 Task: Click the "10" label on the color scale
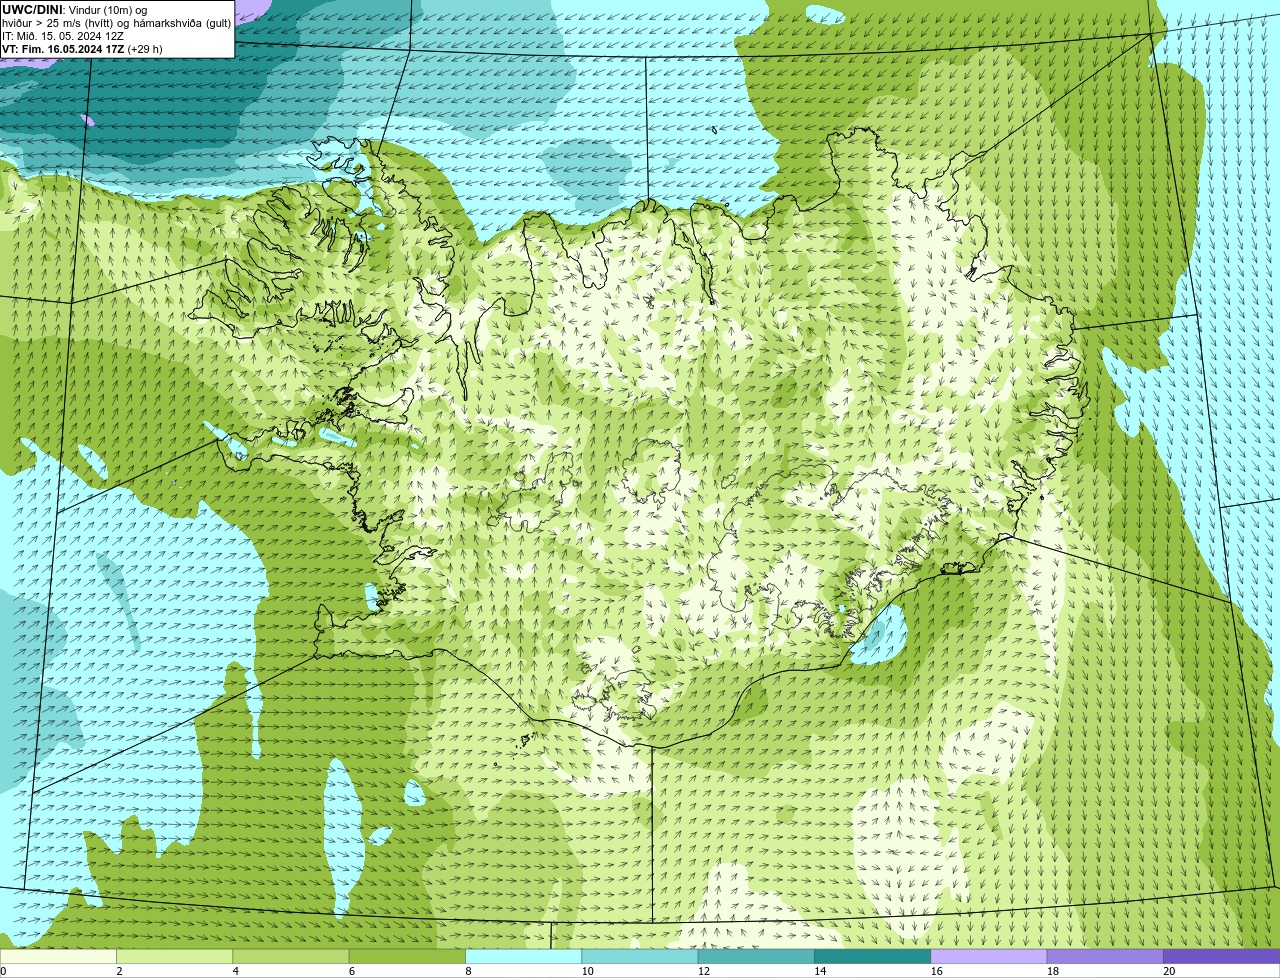[587, 971]
